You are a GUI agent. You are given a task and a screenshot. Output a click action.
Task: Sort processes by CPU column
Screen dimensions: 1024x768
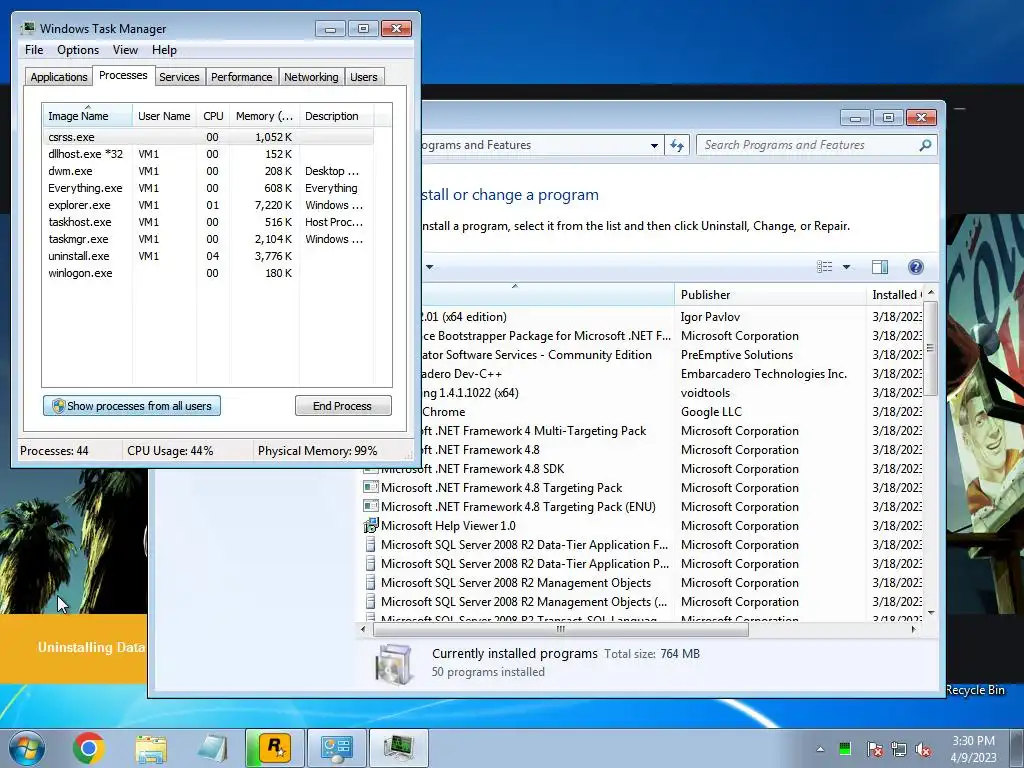coord(213,116)
